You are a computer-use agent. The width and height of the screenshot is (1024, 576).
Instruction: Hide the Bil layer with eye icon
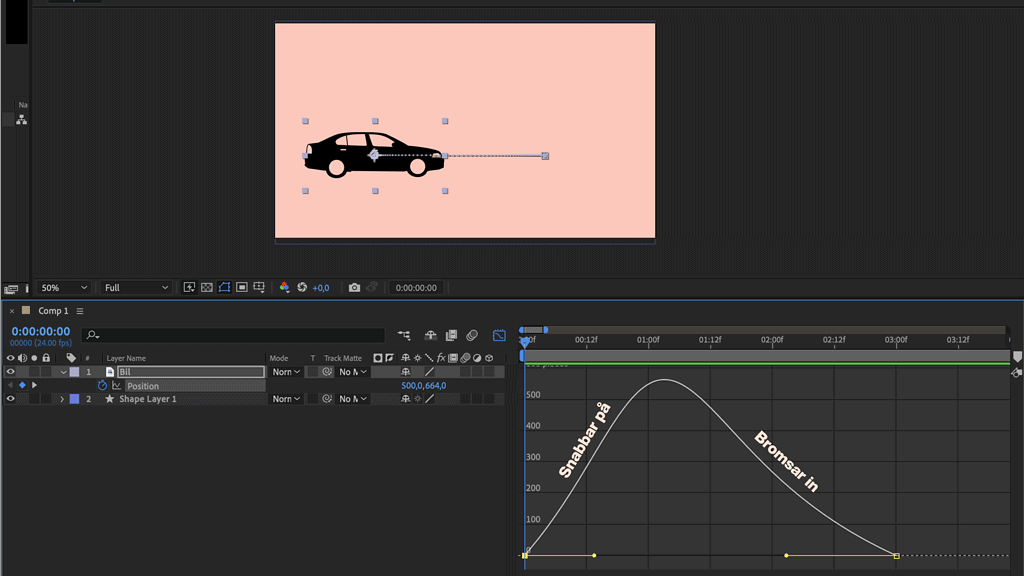pos(10,372)
